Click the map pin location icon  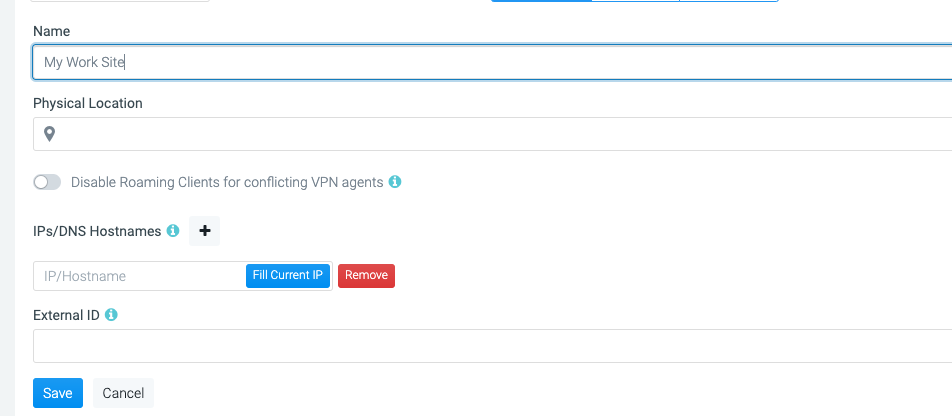click(49, 134)
